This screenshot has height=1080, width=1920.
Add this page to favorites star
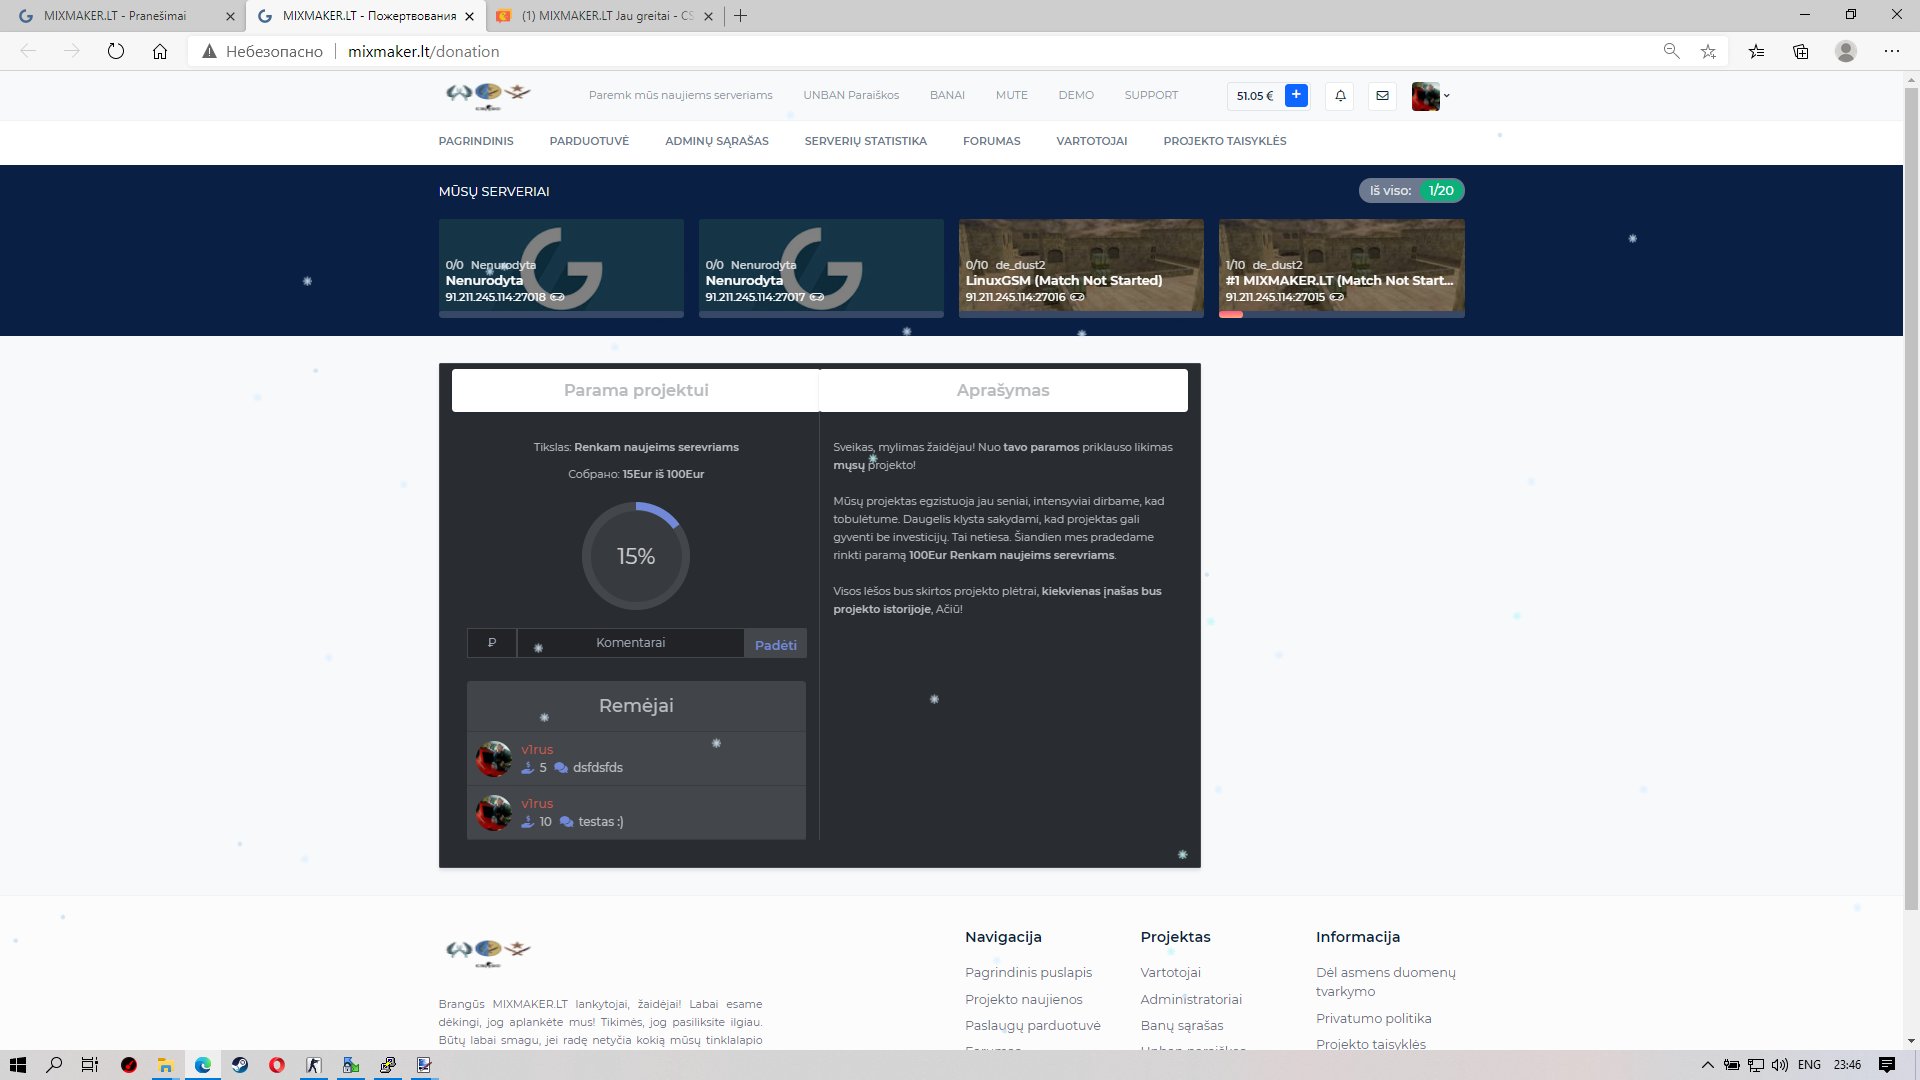coord(1708,51)
